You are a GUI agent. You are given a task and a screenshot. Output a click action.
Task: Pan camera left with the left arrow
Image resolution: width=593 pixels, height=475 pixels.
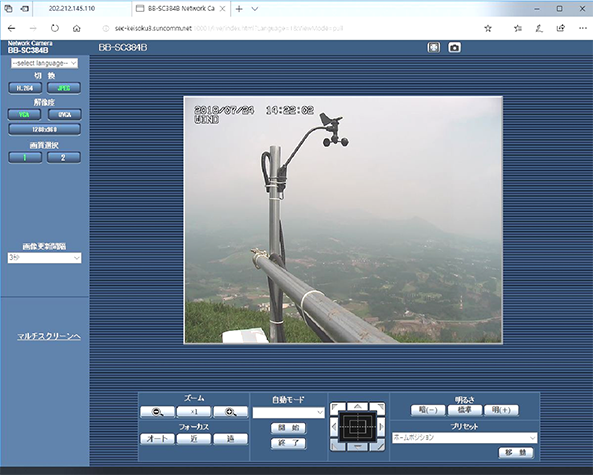pyautogui.click(x=334, y=427)
